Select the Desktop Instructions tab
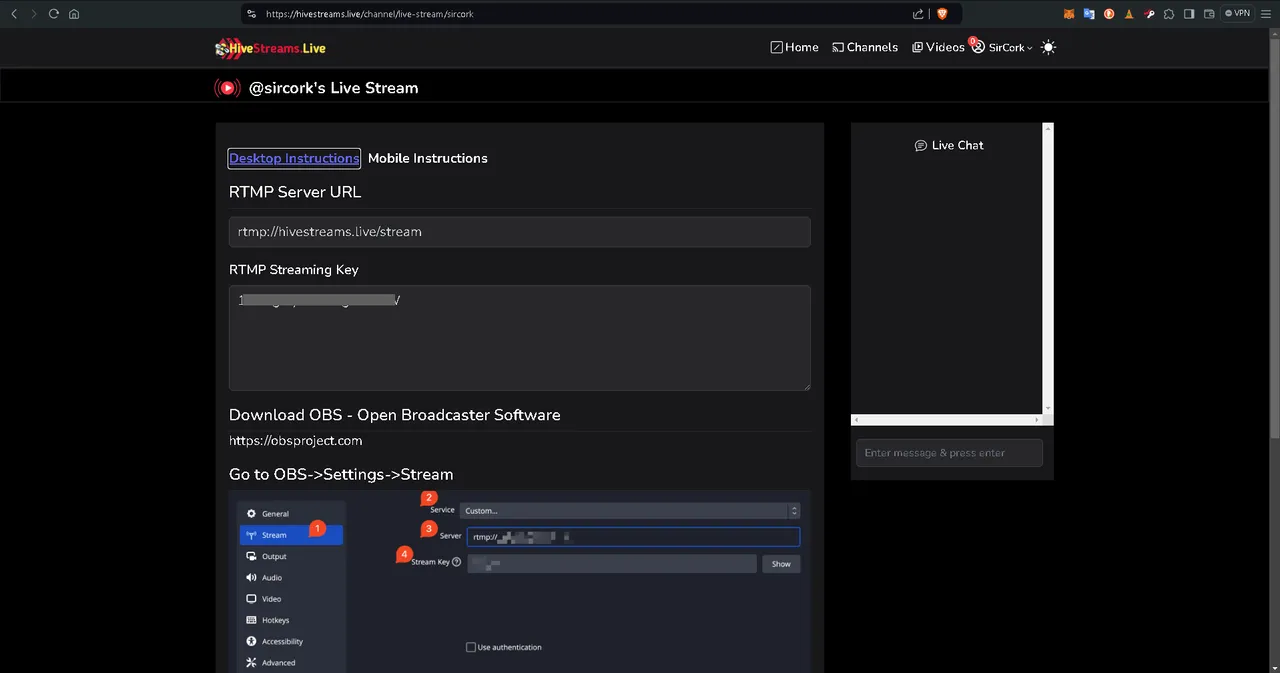Image resolution: width=1280 pixels, height=673 pixels. point(294,158)
